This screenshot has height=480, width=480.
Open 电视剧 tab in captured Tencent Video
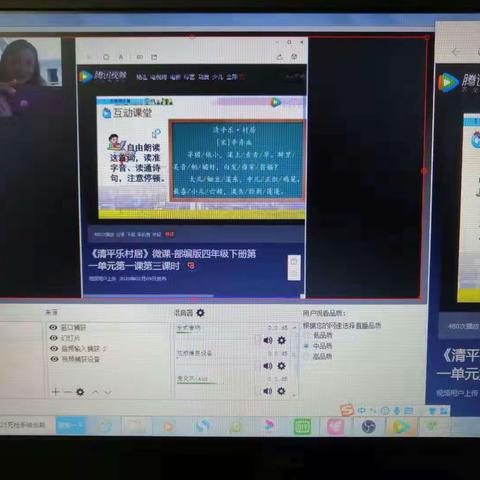pyautogui.click(x=158, y=77)
